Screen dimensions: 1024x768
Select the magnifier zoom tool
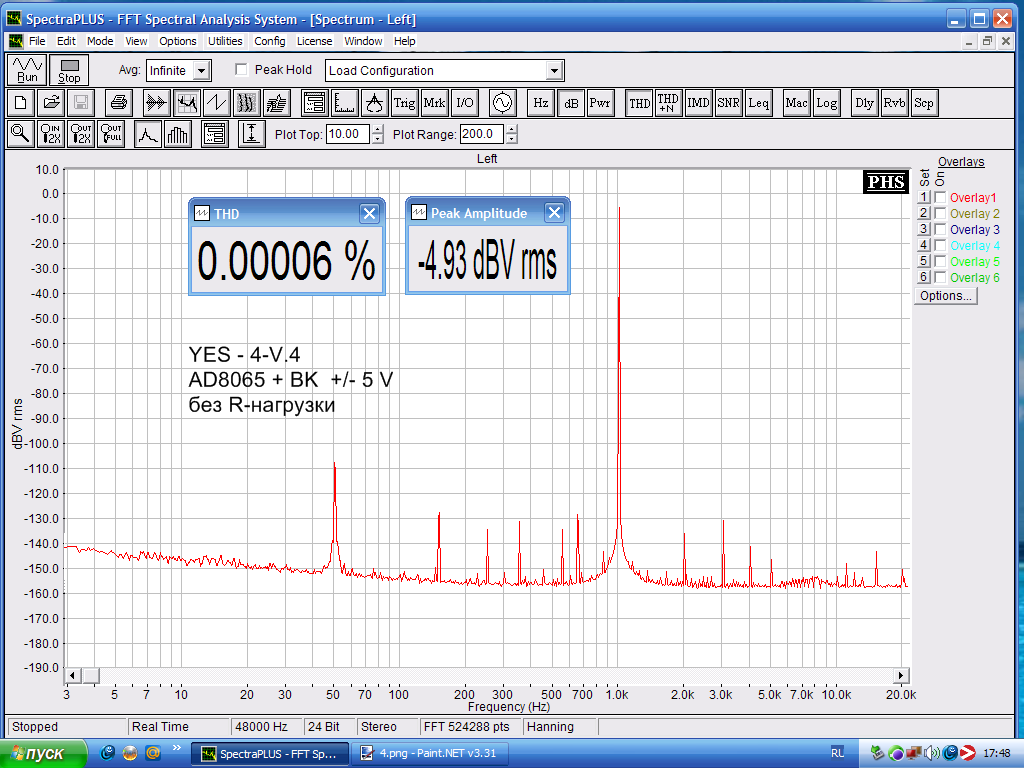pos(20,134)
